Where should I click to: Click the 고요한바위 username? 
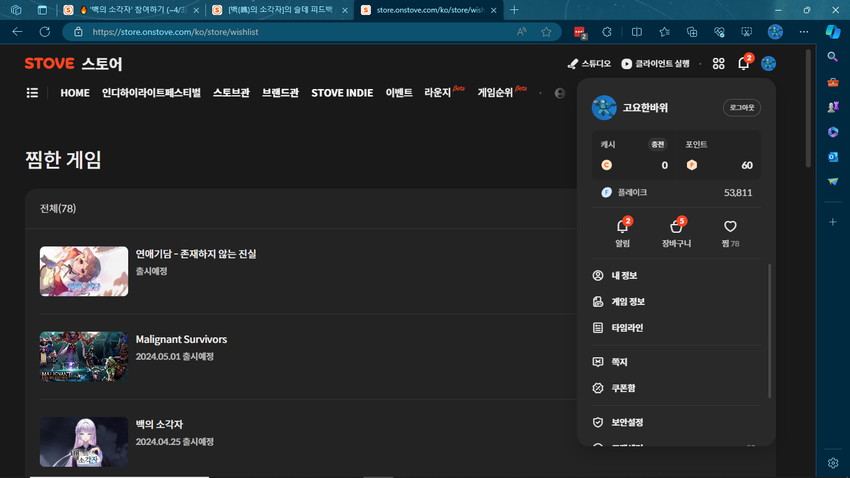pyautogui.click(x=645, y=107)
